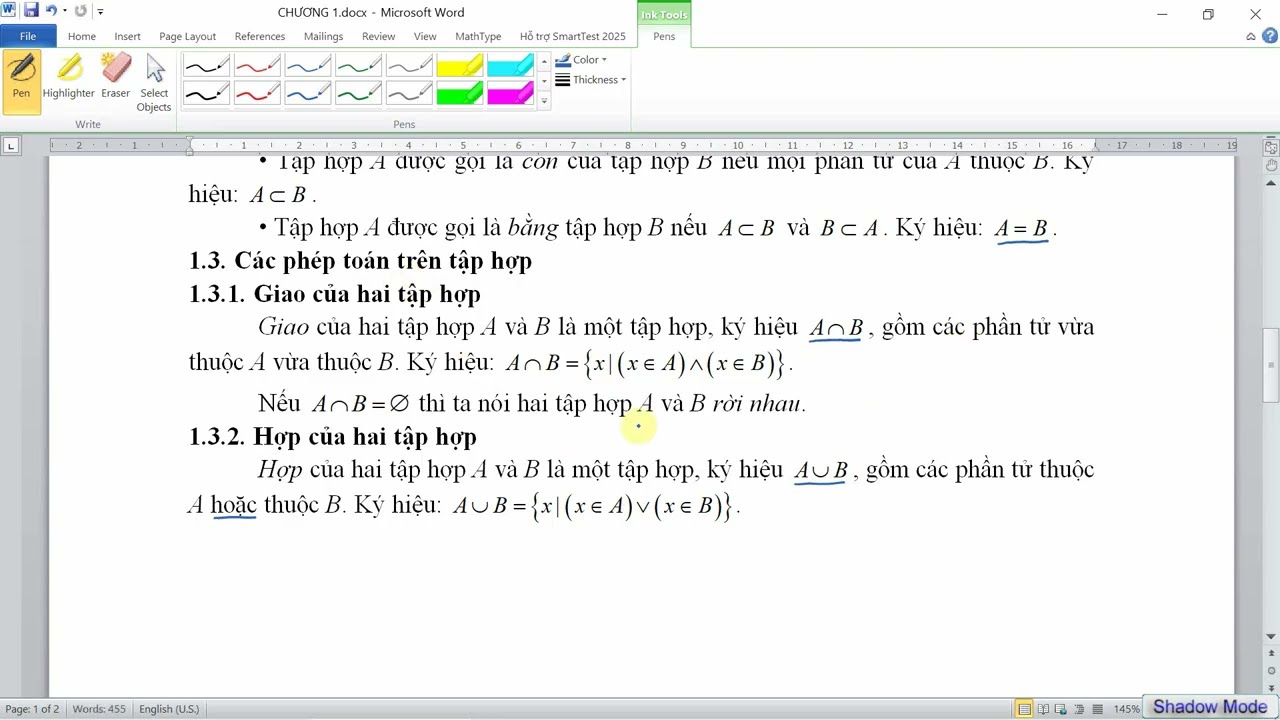1280x720 pixels.
Task: Switch to Full Screen Reading view
Action: point(1043,709)
